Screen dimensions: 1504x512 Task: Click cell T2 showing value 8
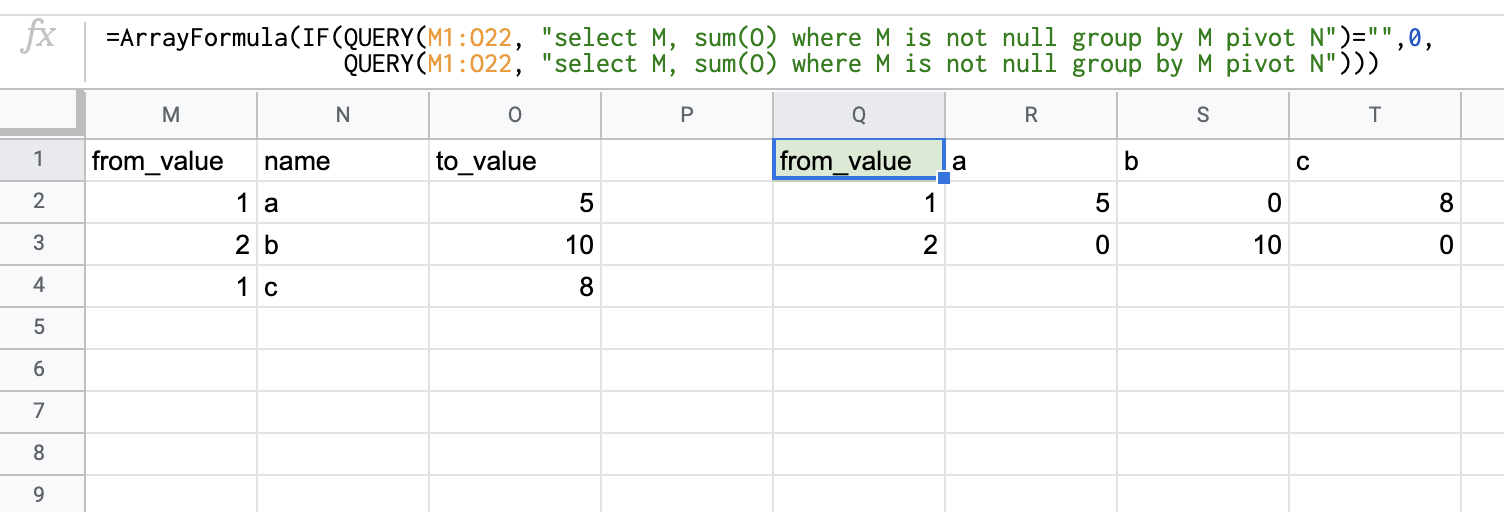(x=1375, y=203)
